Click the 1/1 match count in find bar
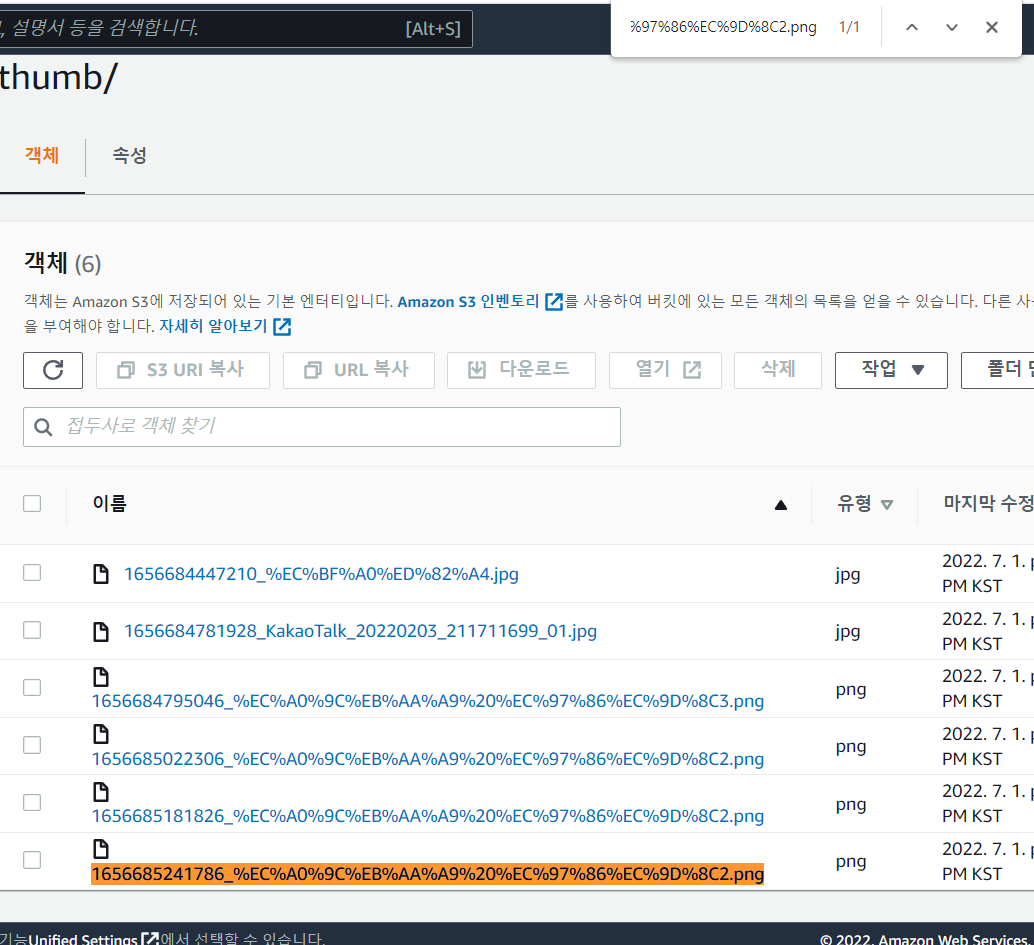1034x945 pixels. tap(849, 27)
